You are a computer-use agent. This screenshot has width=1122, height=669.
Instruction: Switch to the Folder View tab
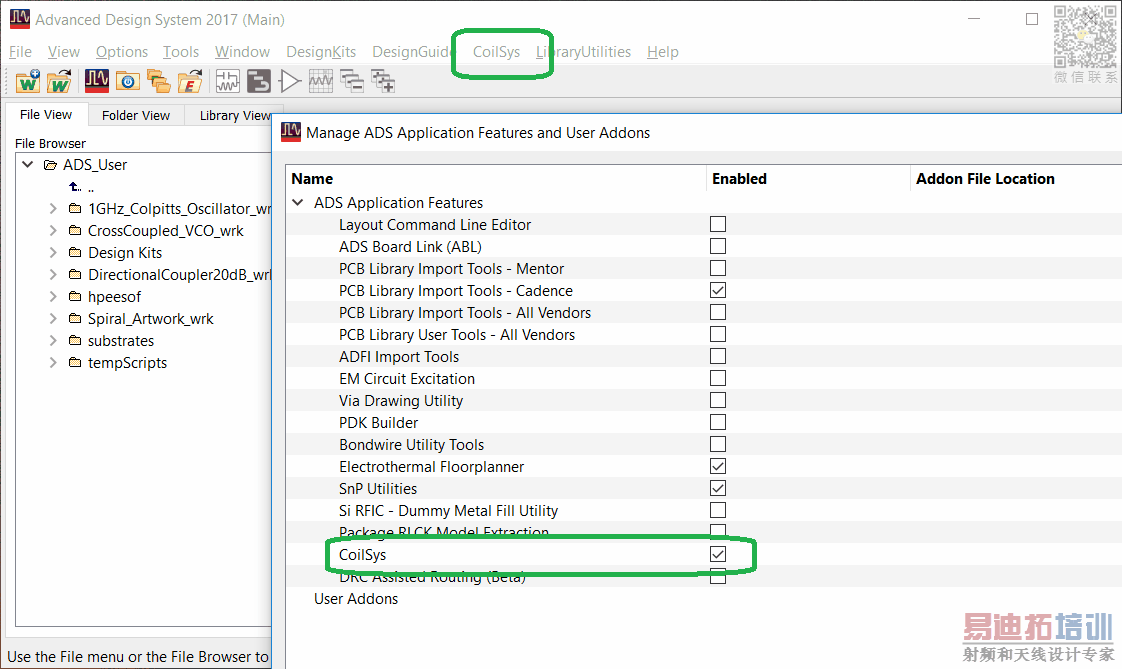(136, 115)
